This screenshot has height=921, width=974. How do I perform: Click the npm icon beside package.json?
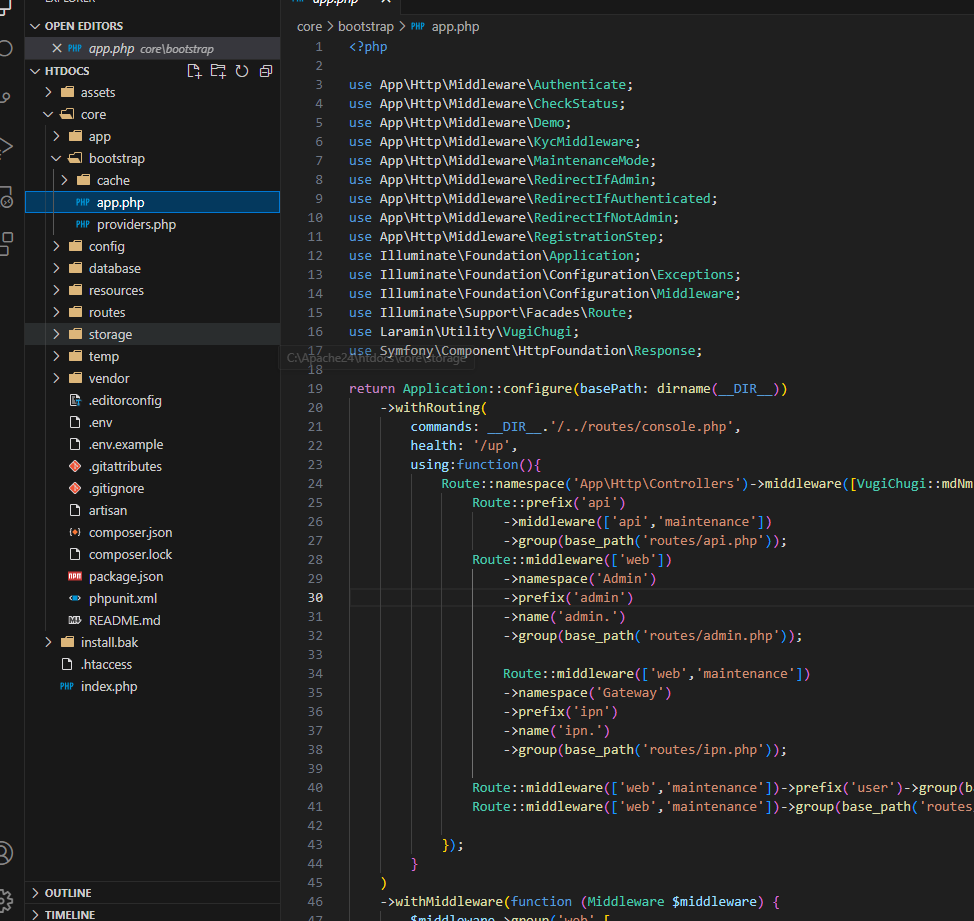[x=75, y=576]
